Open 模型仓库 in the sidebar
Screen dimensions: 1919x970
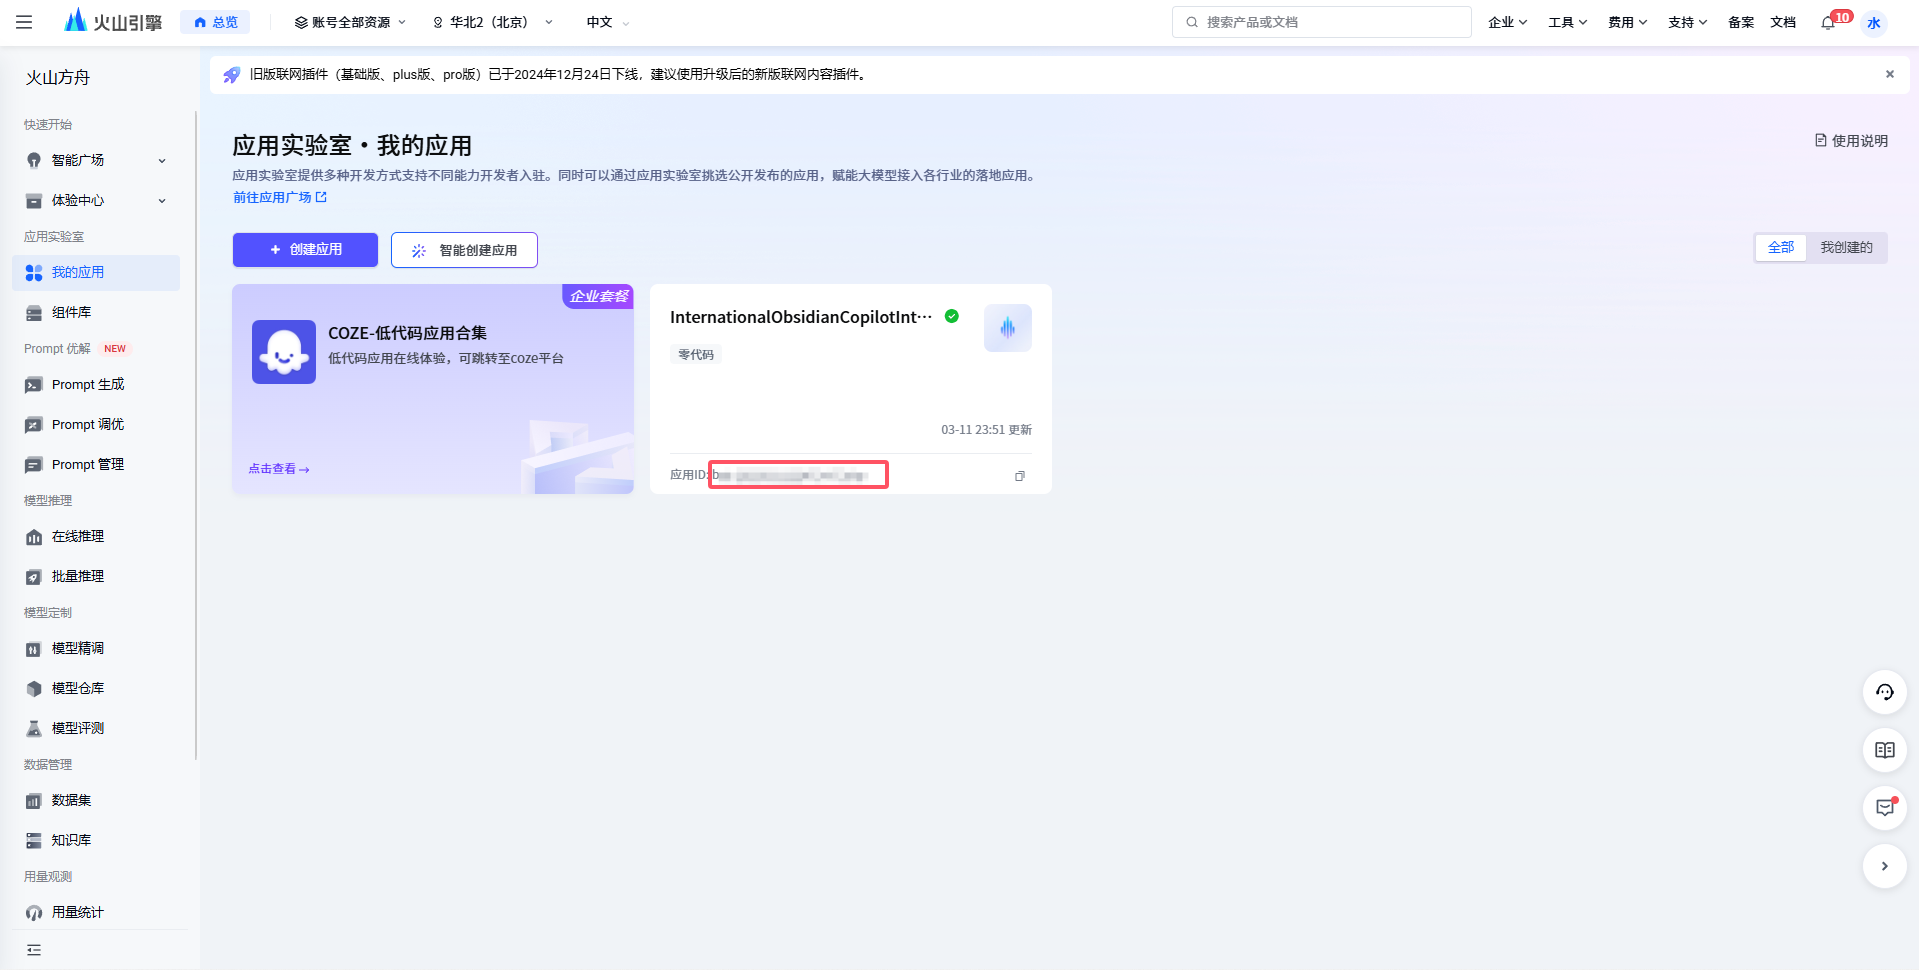(97, 688)
